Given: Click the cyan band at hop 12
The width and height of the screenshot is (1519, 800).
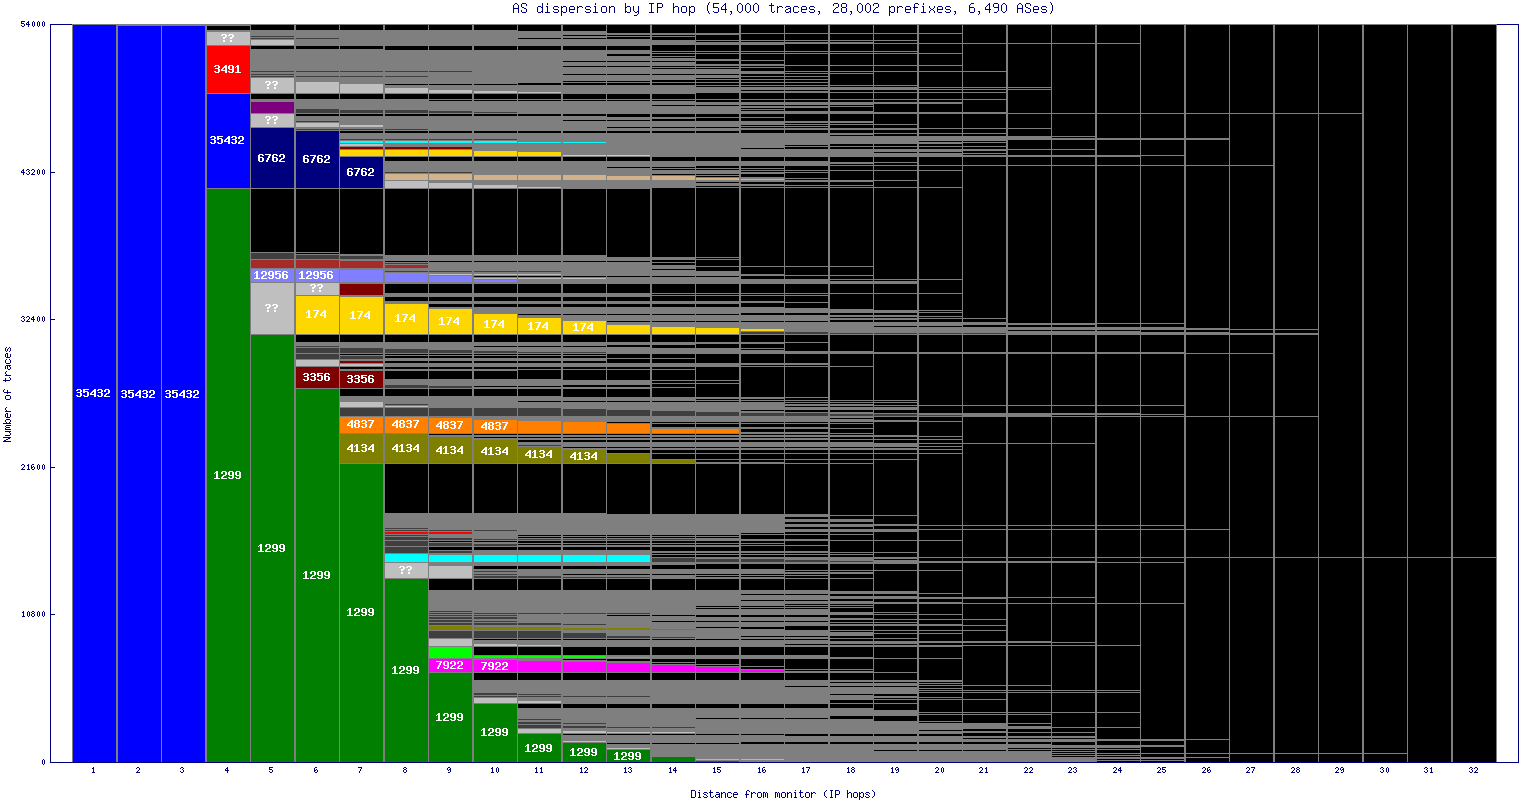Looking at the screenshot, I should (x=584, y=558).
